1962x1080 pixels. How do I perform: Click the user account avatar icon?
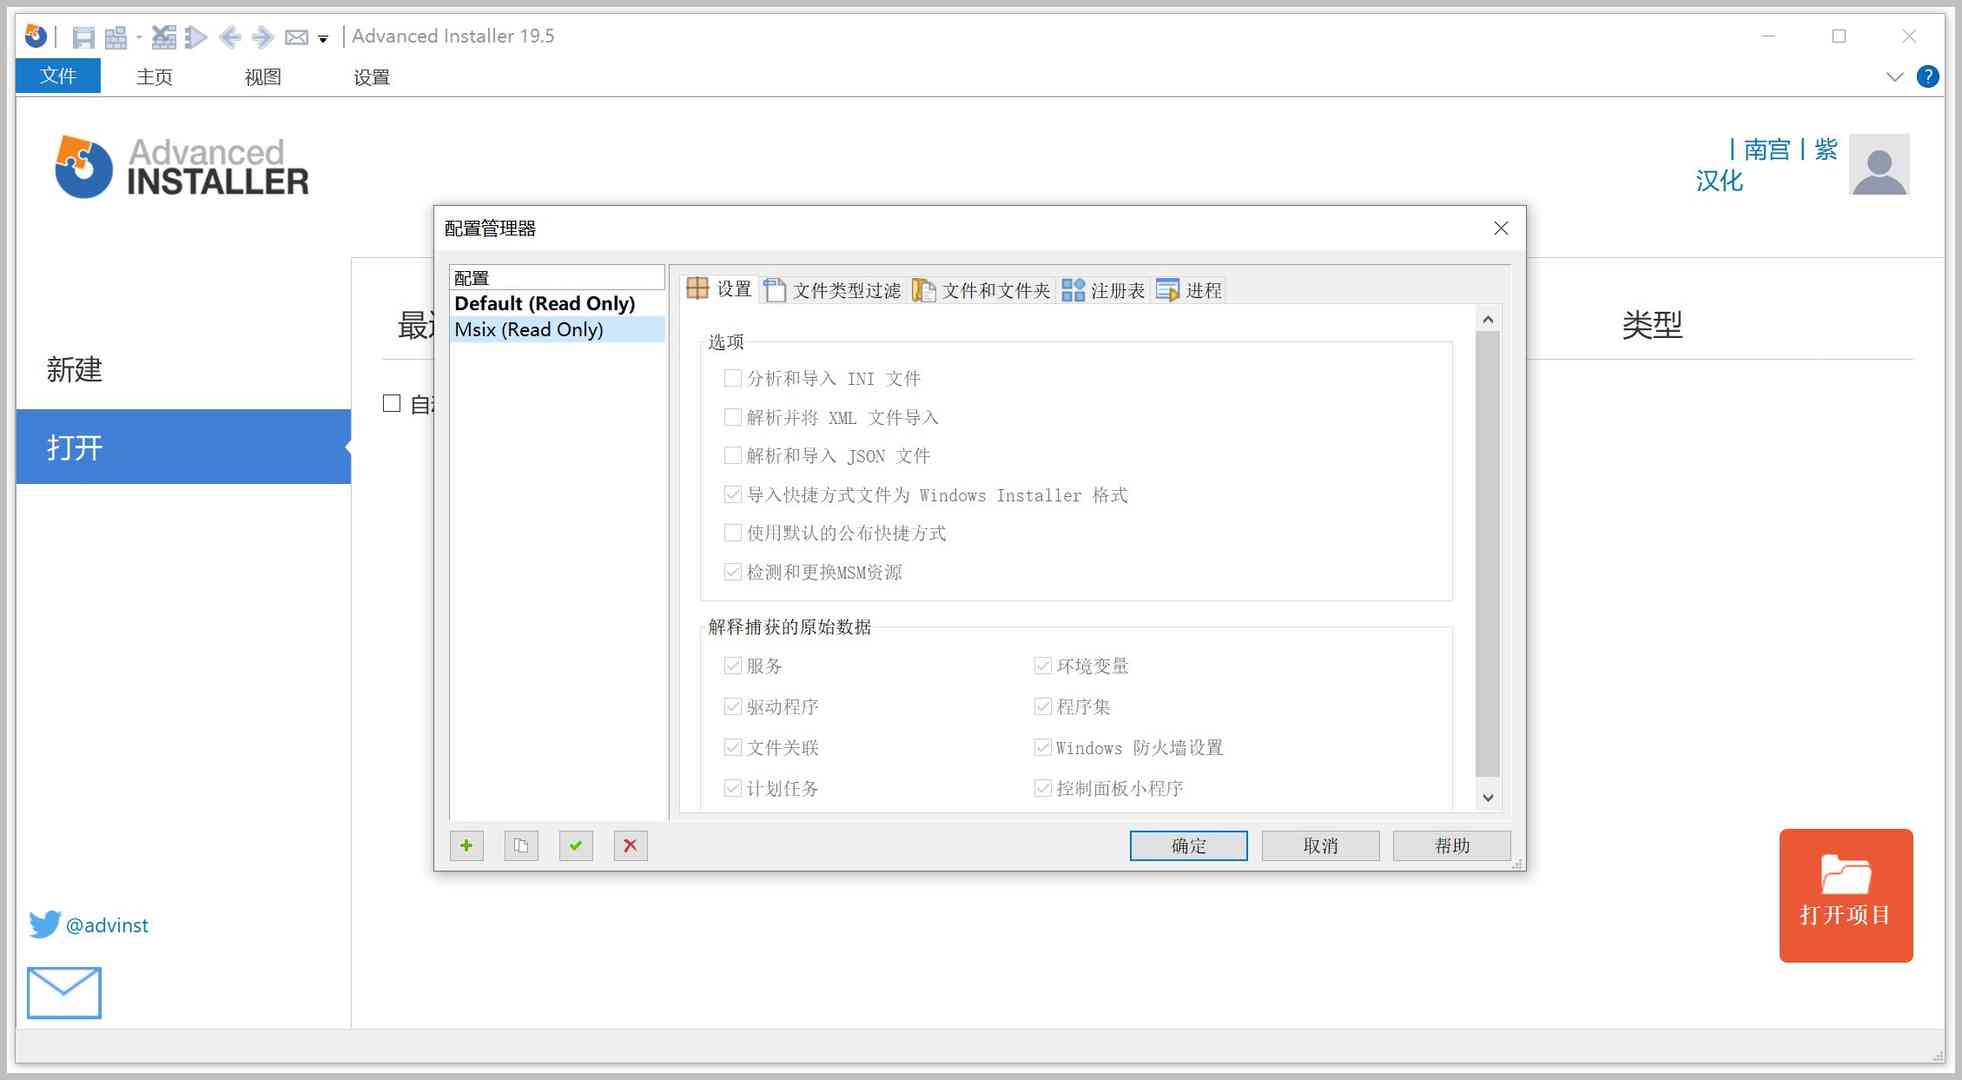click(x=1879, y=165)
